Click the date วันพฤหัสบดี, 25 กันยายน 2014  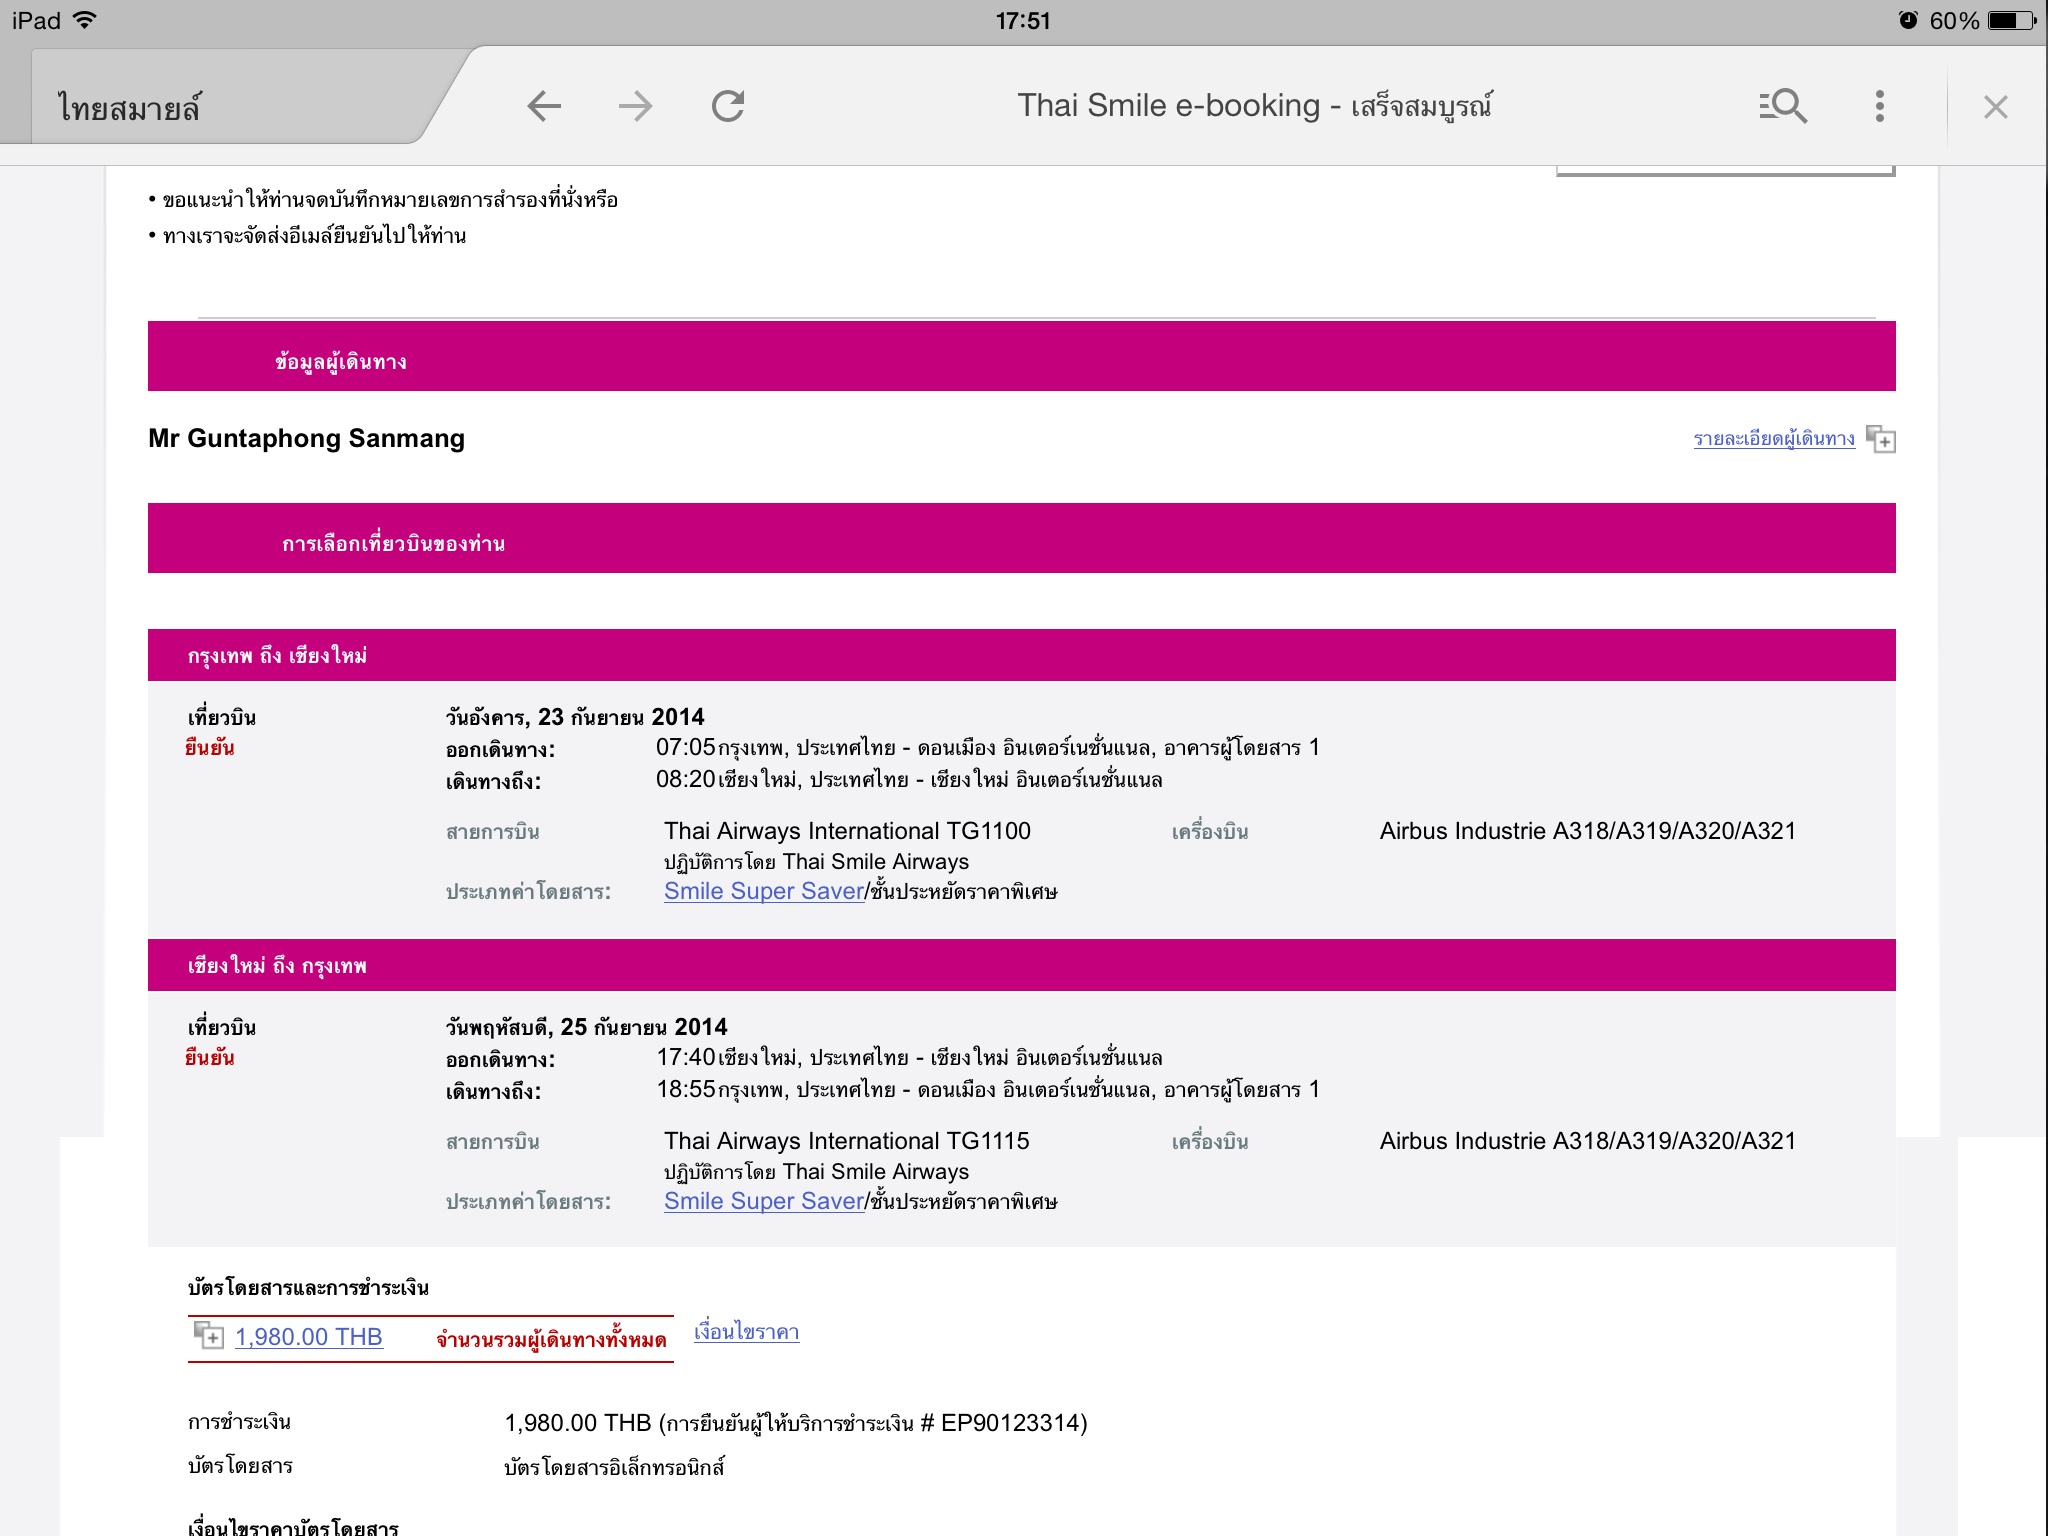click(586, 1027)
